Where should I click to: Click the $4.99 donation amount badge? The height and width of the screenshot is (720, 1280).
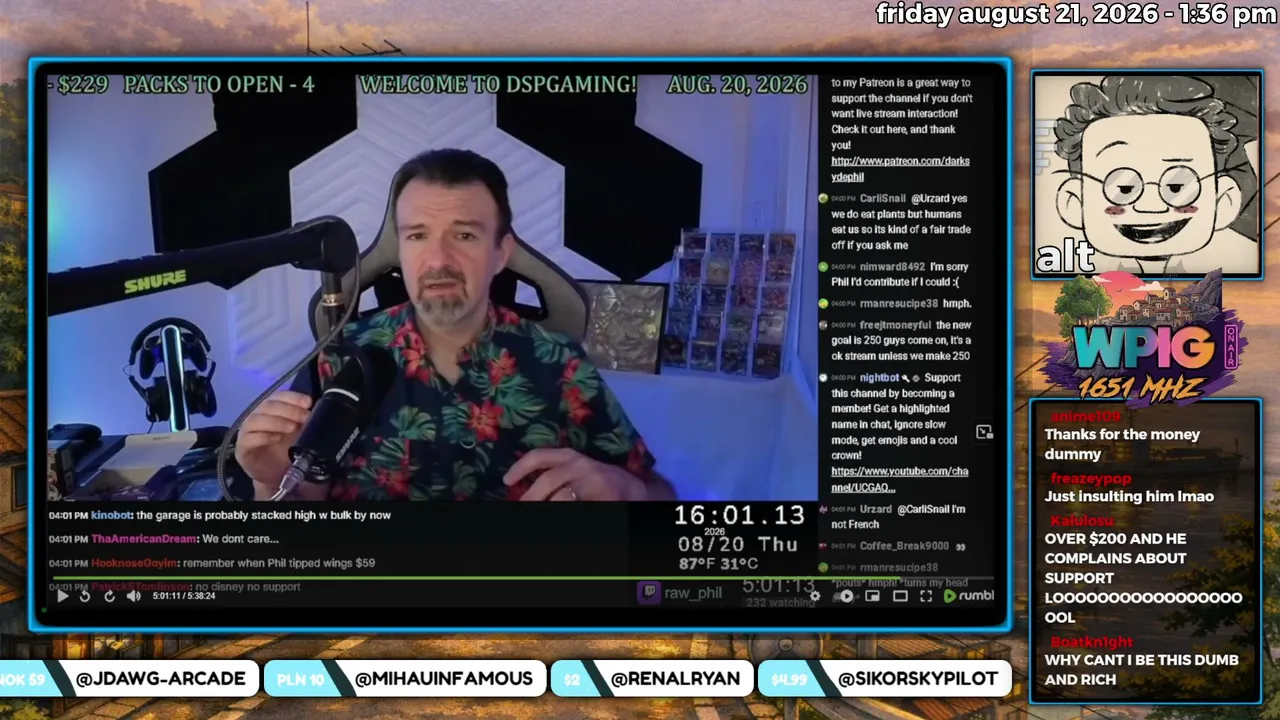(x=789, y=679)
